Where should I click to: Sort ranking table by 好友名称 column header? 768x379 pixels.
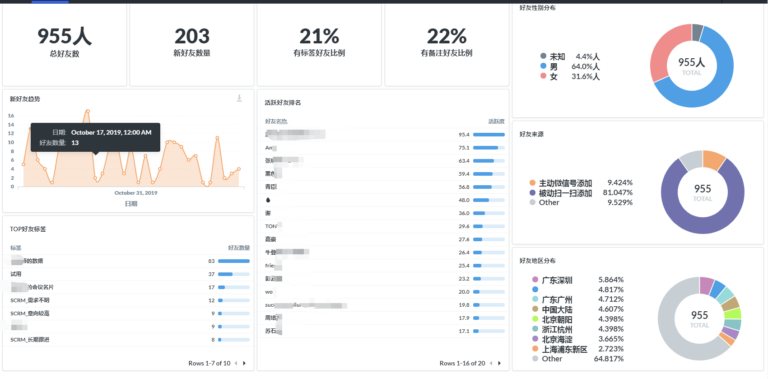click(x=276, y=121)
